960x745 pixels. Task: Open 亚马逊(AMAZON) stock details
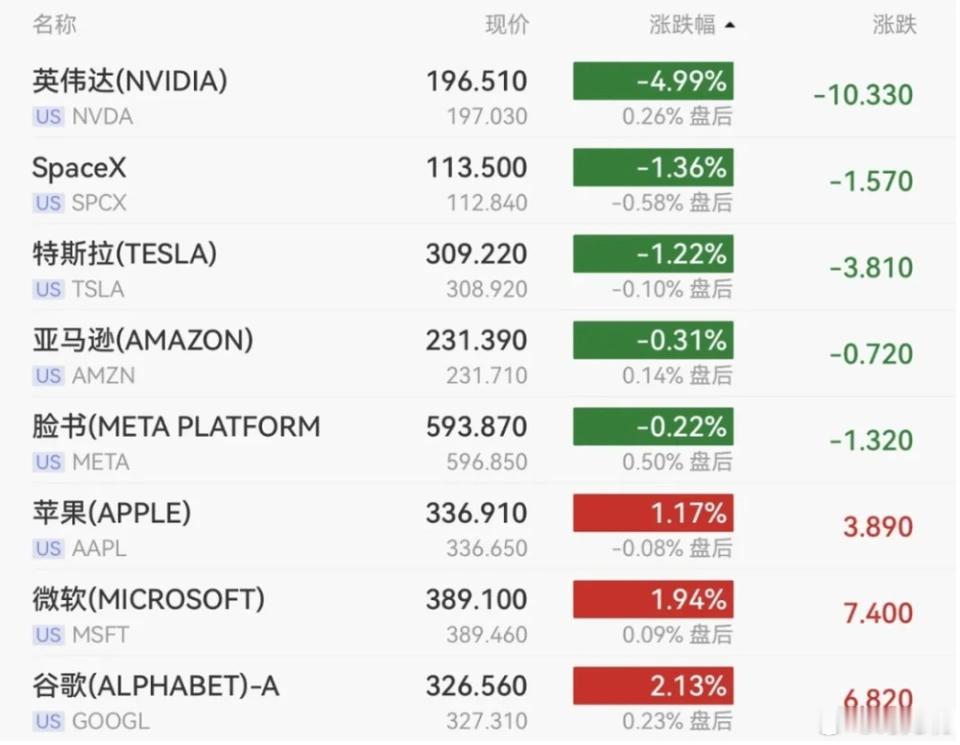click(478, 354)
